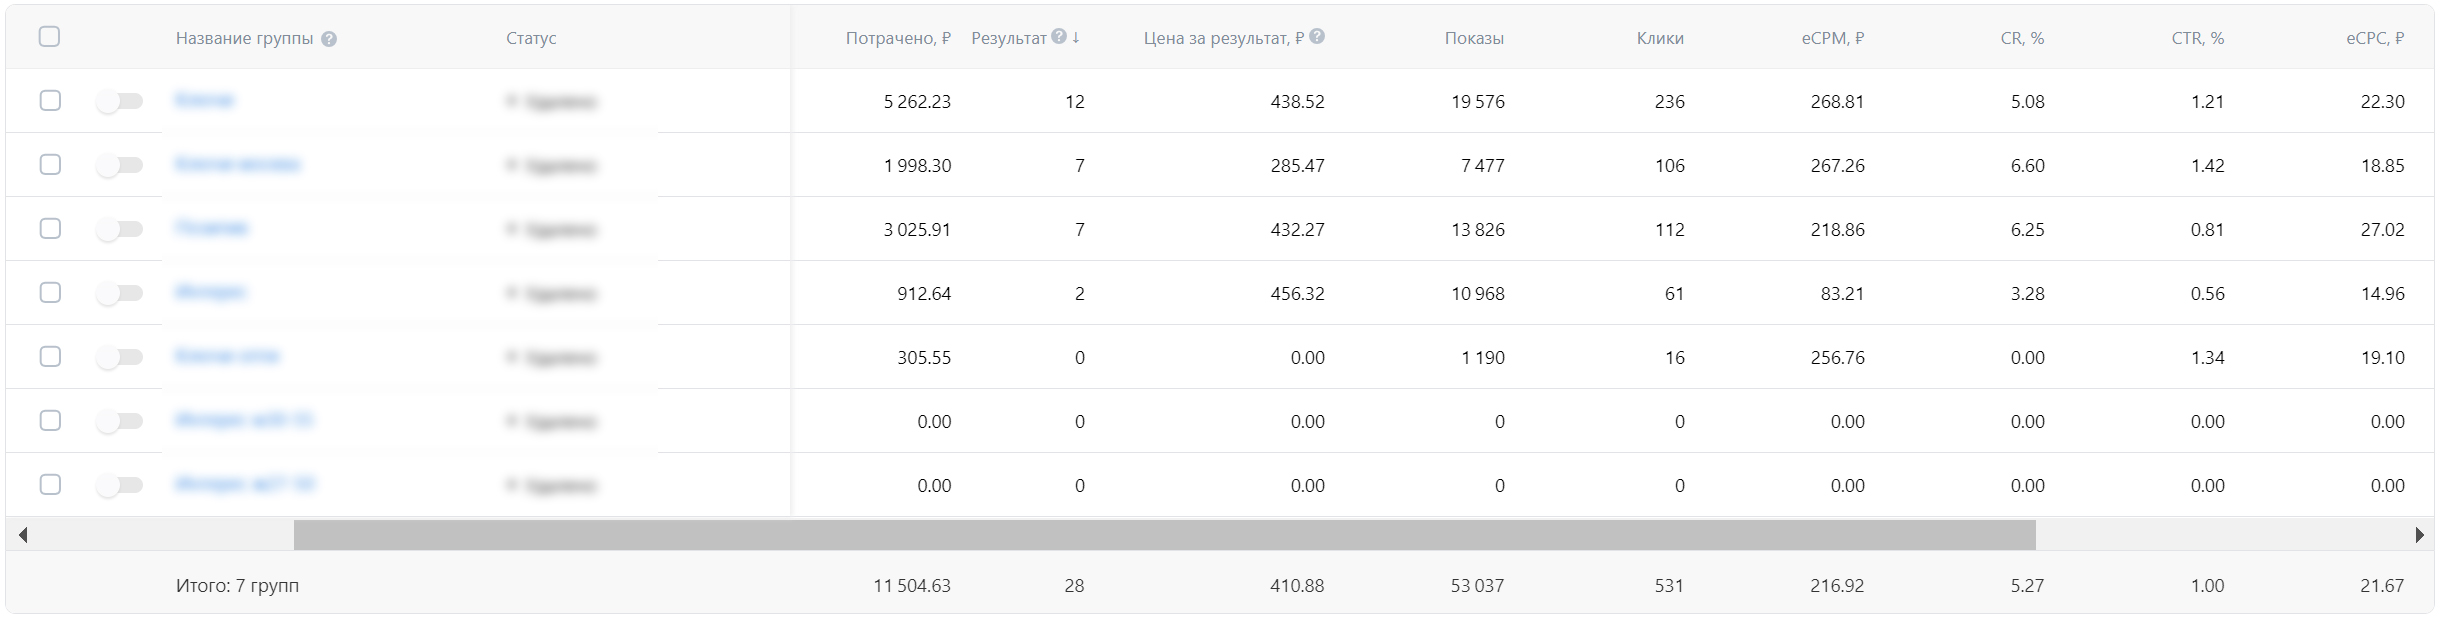Click help icon next to Название группы
This screenshot has width=2440, height=618.
click(329, 39)
